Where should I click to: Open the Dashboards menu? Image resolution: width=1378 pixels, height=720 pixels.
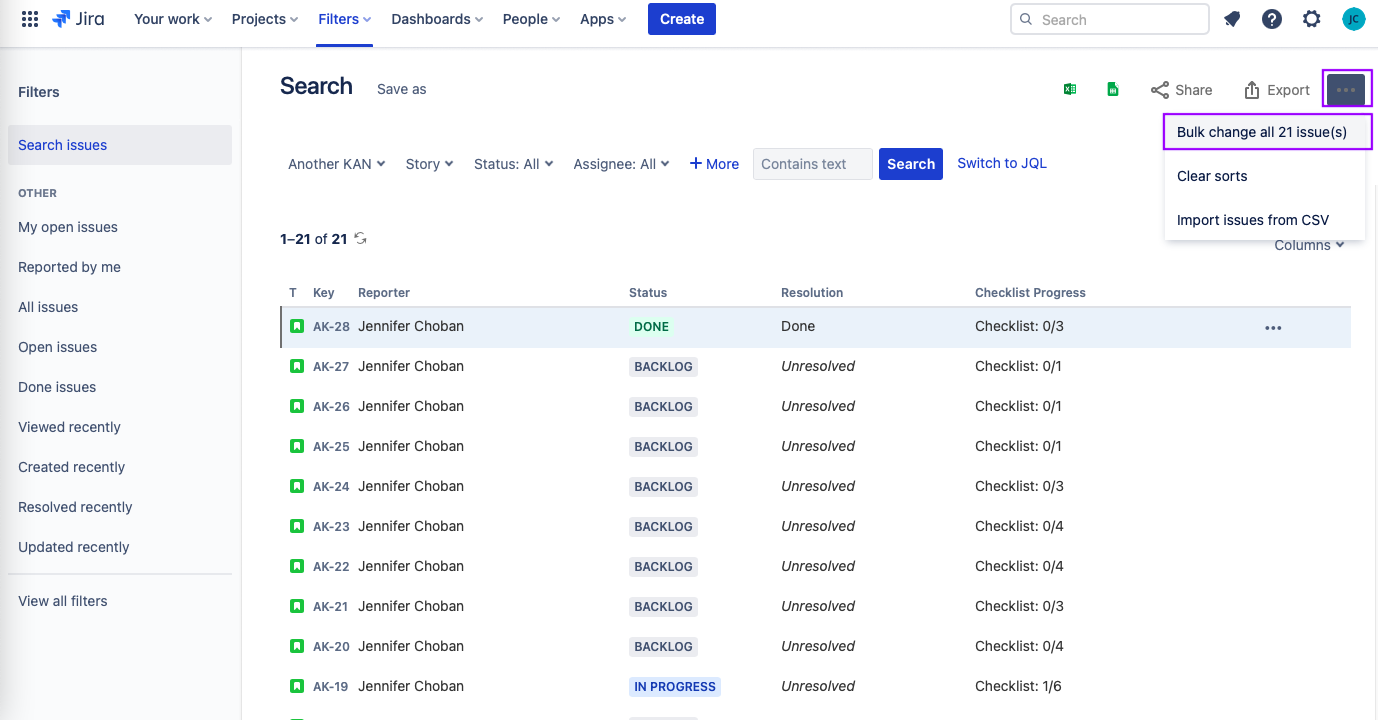(437, 19)
